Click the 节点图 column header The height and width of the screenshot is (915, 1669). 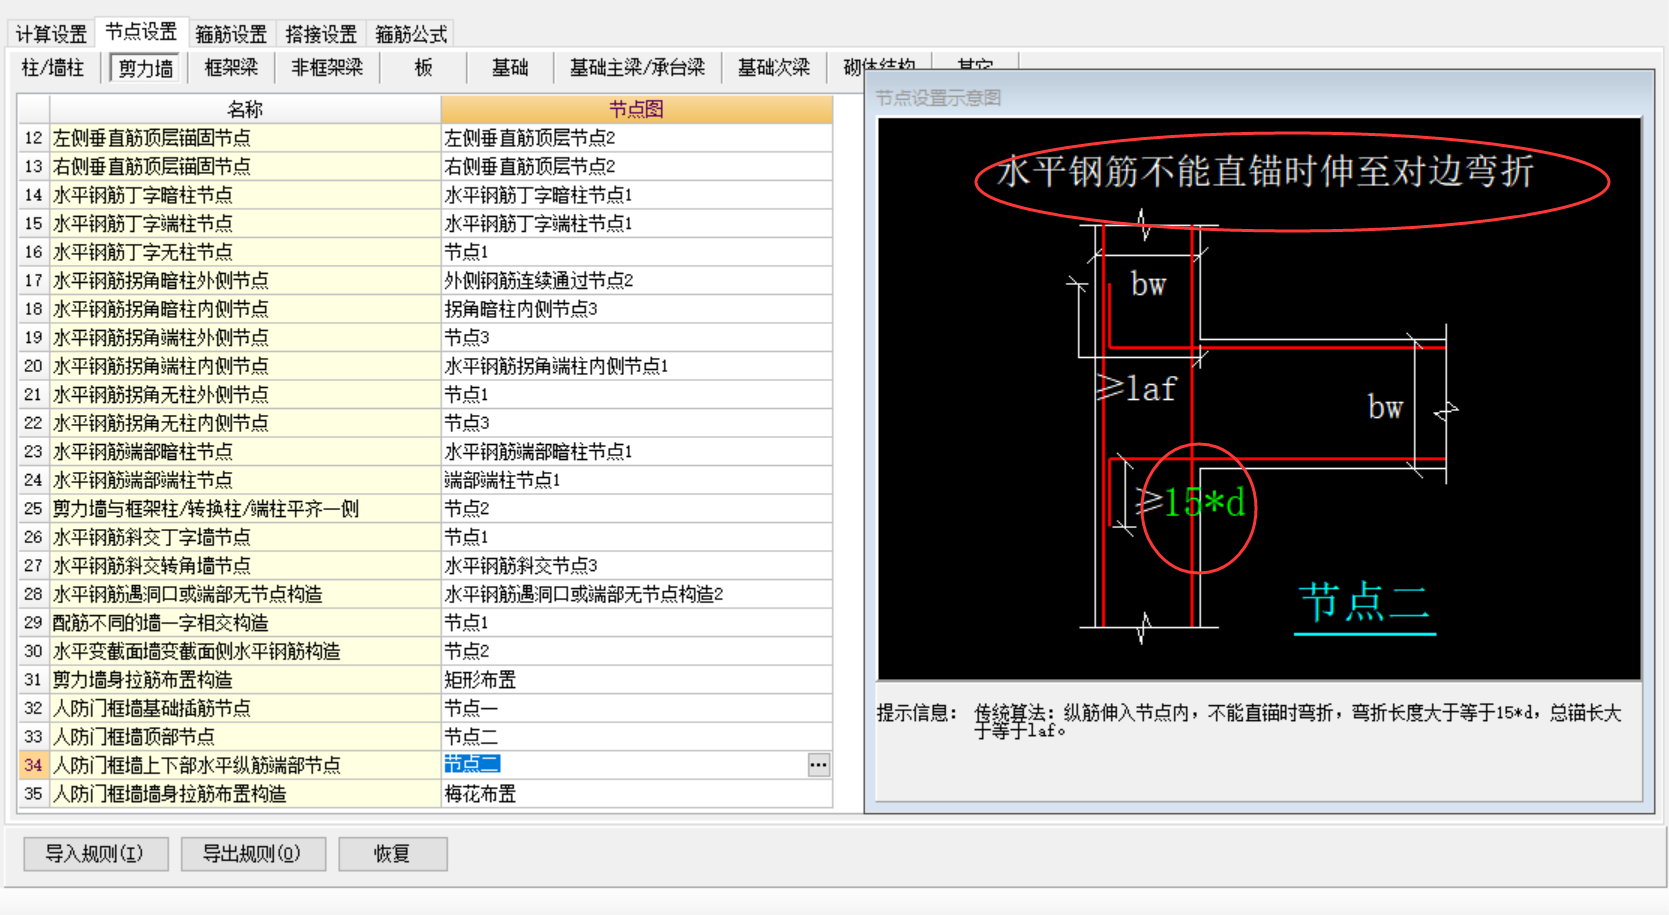tap(636, 109)
